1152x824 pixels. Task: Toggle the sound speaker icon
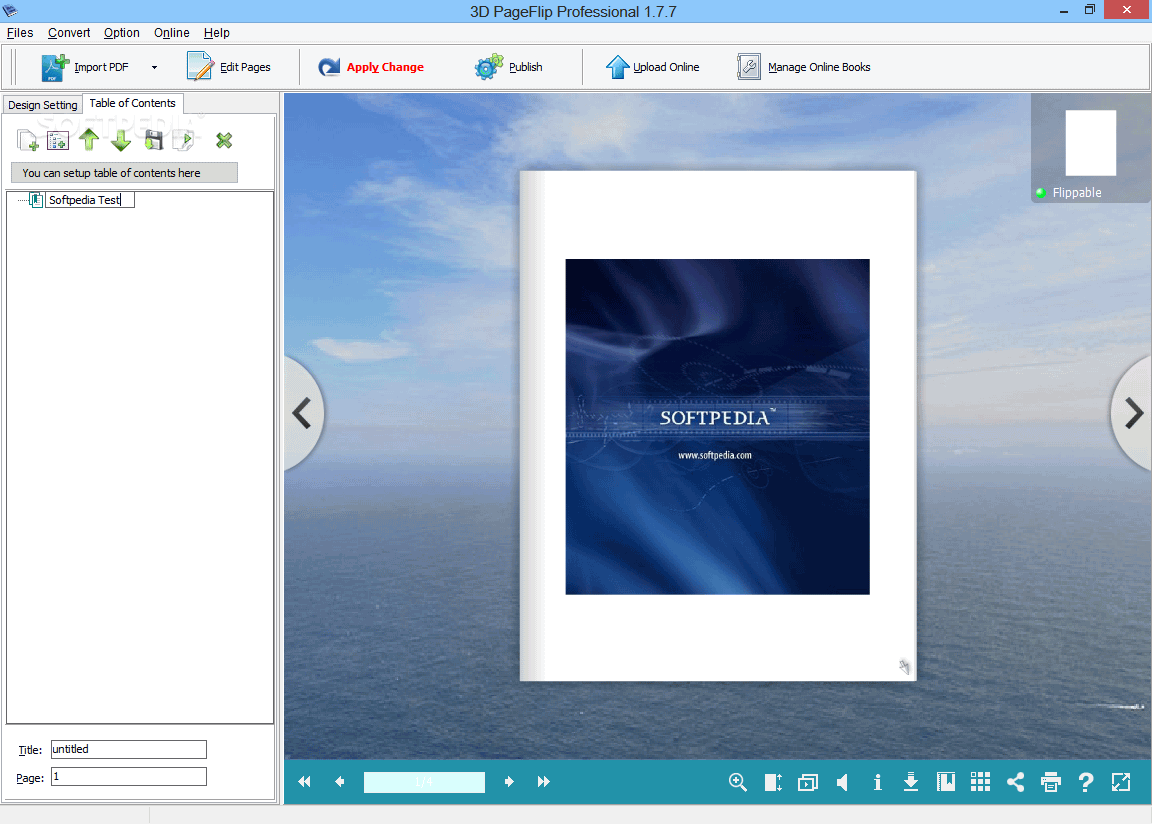[x=843, y=782]
